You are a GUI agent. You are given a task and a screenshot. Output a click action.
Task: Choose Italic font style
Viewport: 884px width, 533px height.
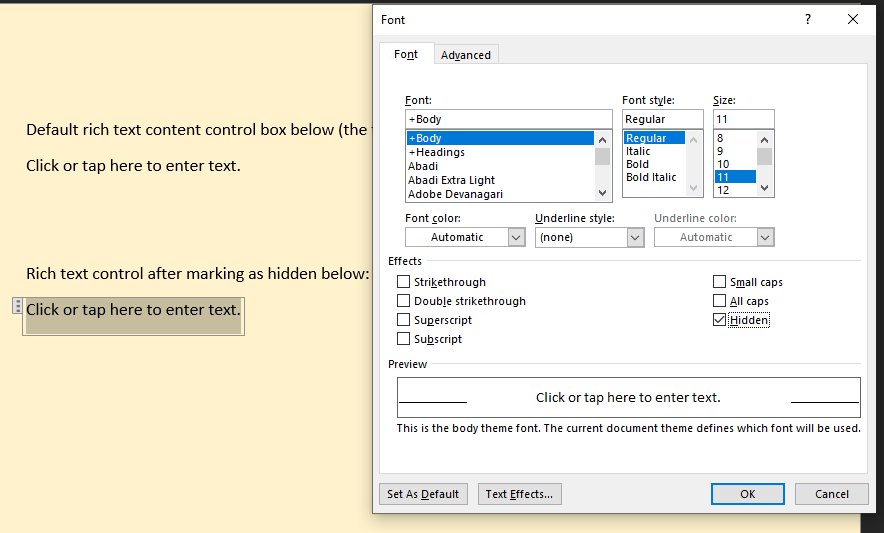pos(655,151)
